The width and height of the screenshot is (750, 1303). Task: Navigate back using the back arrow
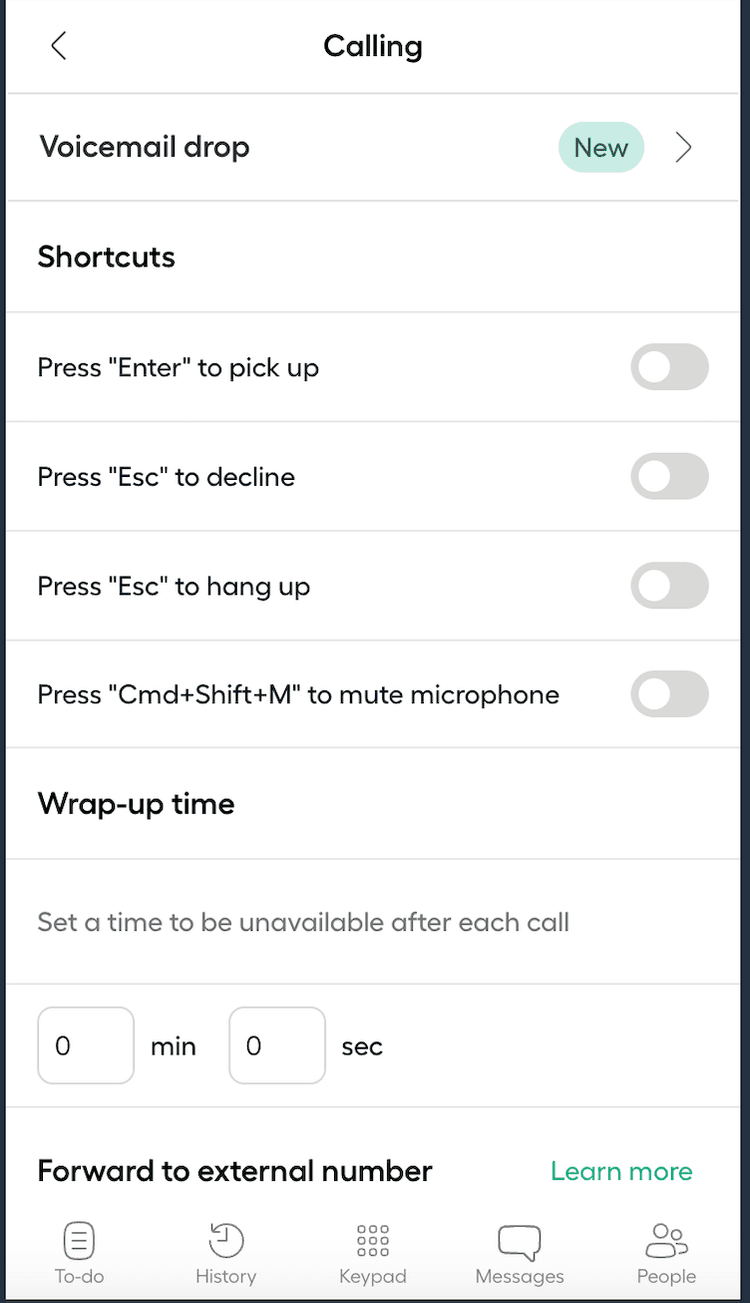[x=57, y=45]
